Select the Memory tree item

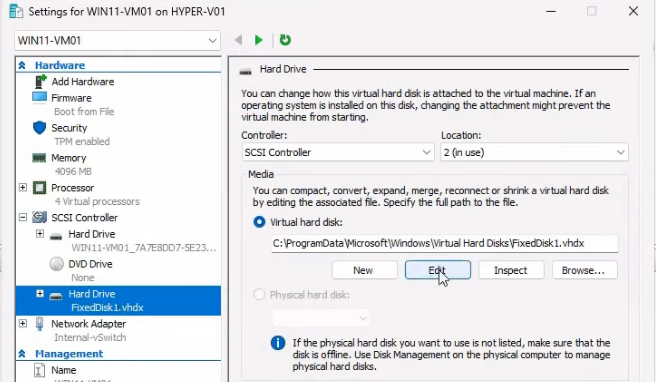click(69, 158)
